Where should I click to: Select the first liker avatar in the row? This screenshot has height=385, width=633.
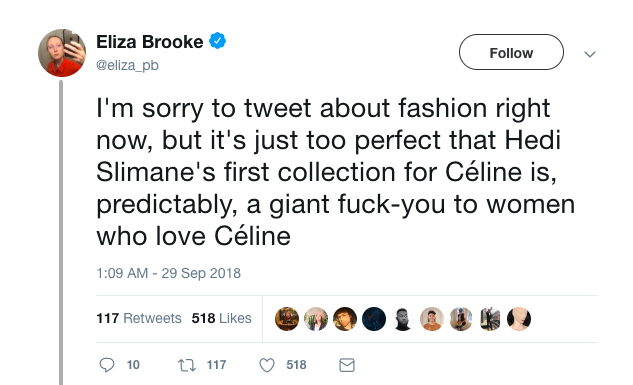(x=287, y=319)
